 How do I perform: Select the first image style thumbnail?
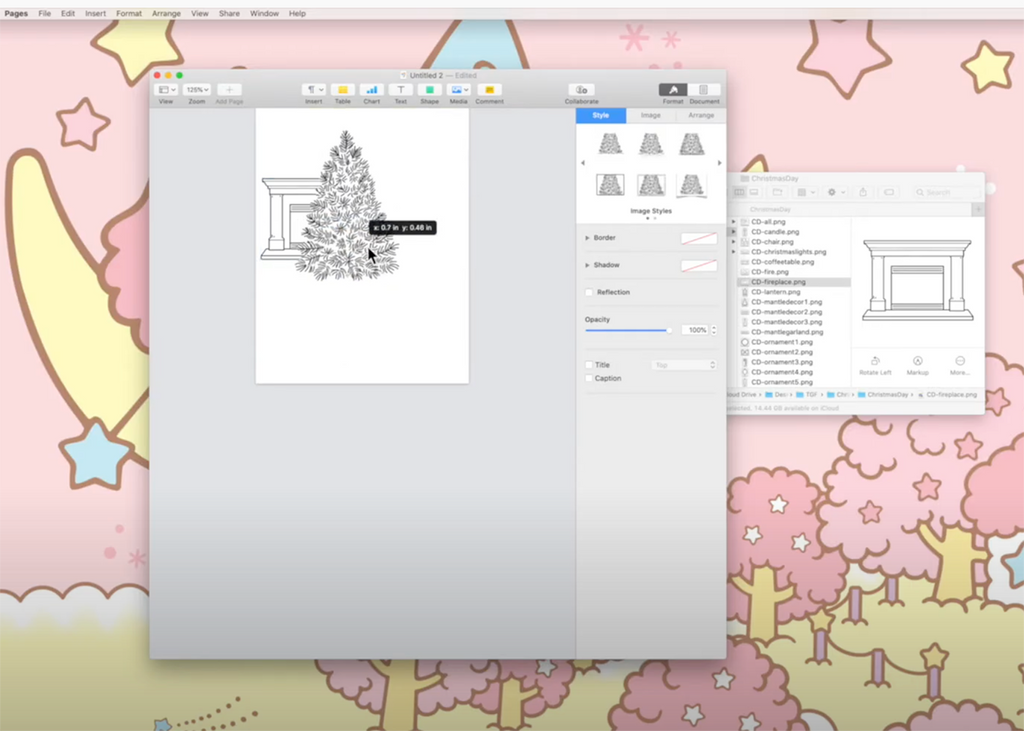(610, 144)
